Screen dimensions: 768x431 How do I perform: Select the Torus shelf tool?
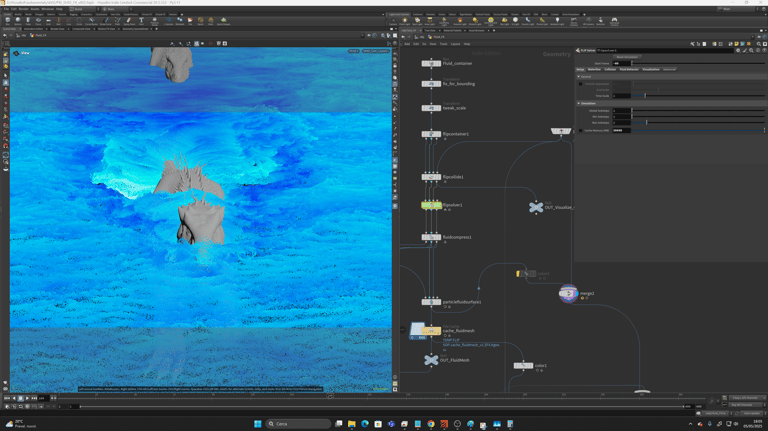(x=38, y=21)
